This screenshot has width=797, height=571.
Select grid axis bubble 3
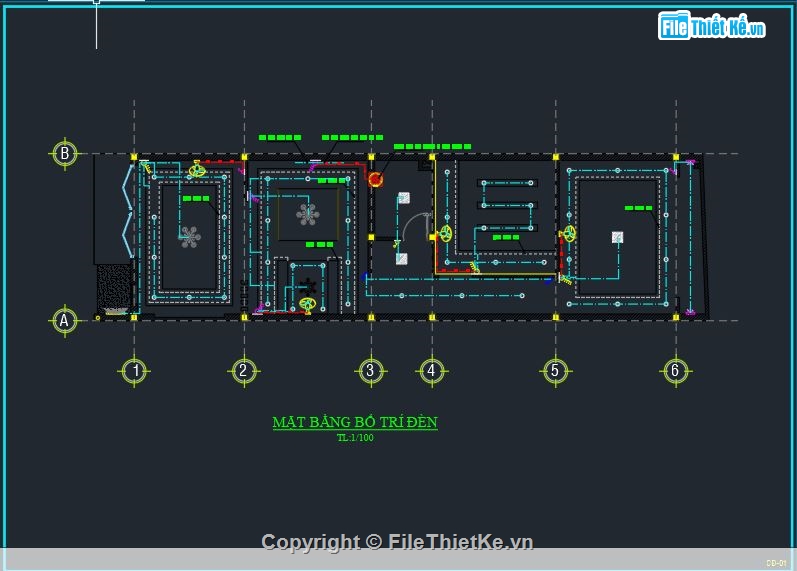(371, 371)
